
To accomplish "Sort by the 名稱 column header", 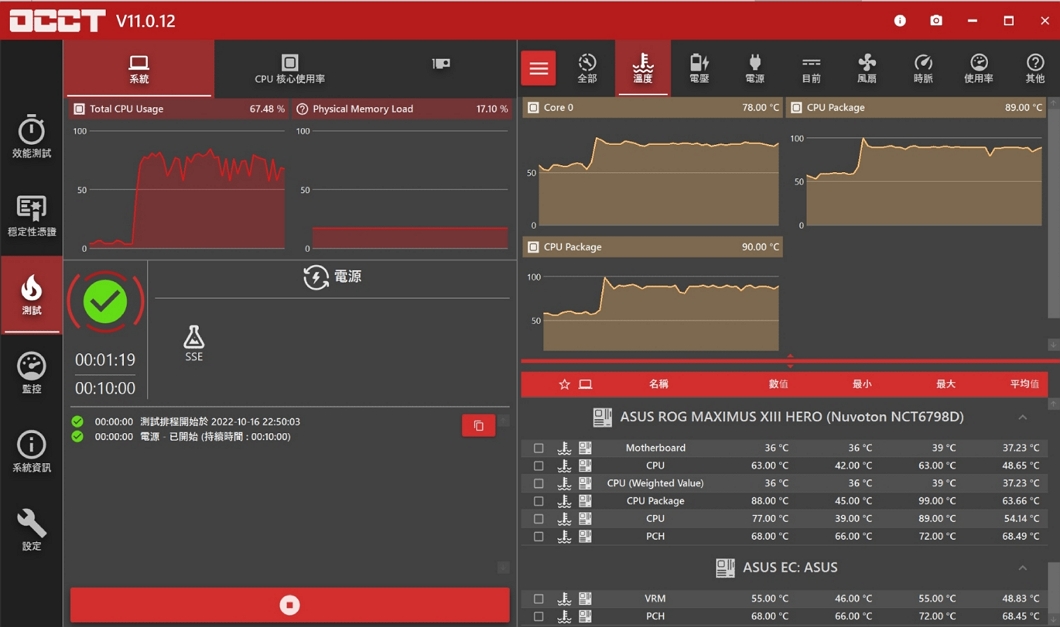I will 658,384.
